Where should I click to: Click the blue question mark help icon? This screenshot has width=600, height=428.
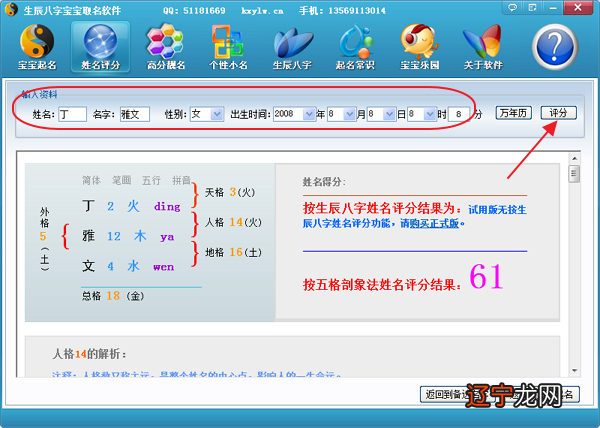click(x=556, y=48)
